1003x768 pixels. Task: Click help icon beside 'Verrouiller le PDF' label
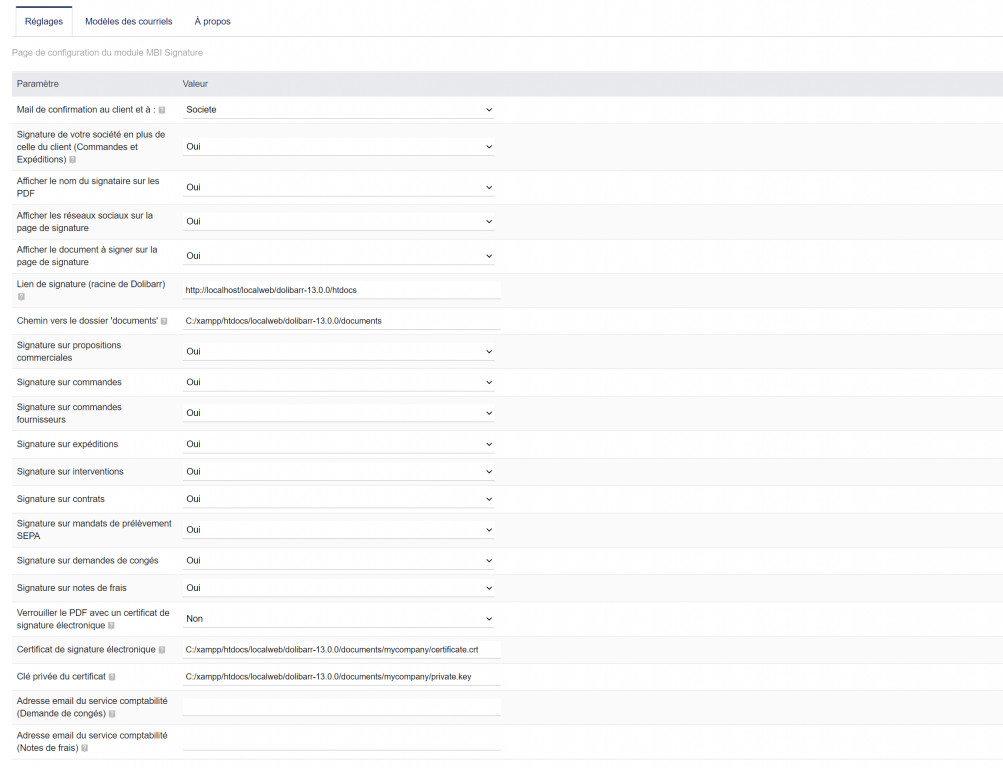pyautogui.click(x=111, y=625)
